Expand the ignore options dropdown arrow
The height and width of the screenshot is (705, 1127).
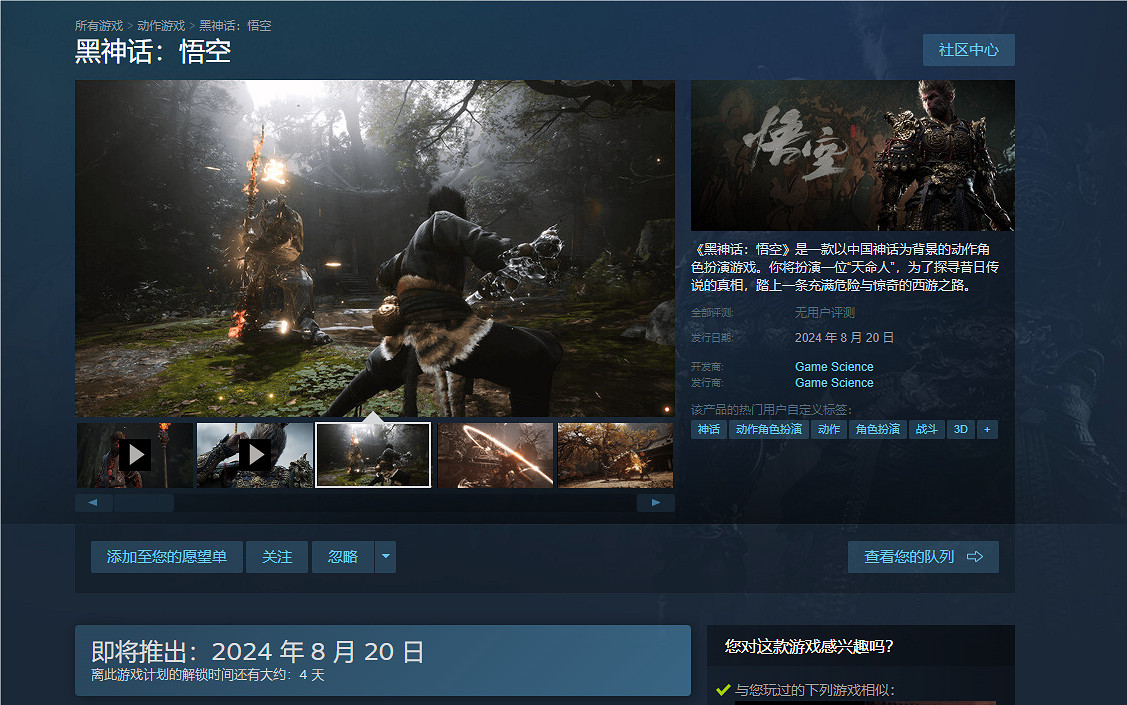[x=385, y=557]
